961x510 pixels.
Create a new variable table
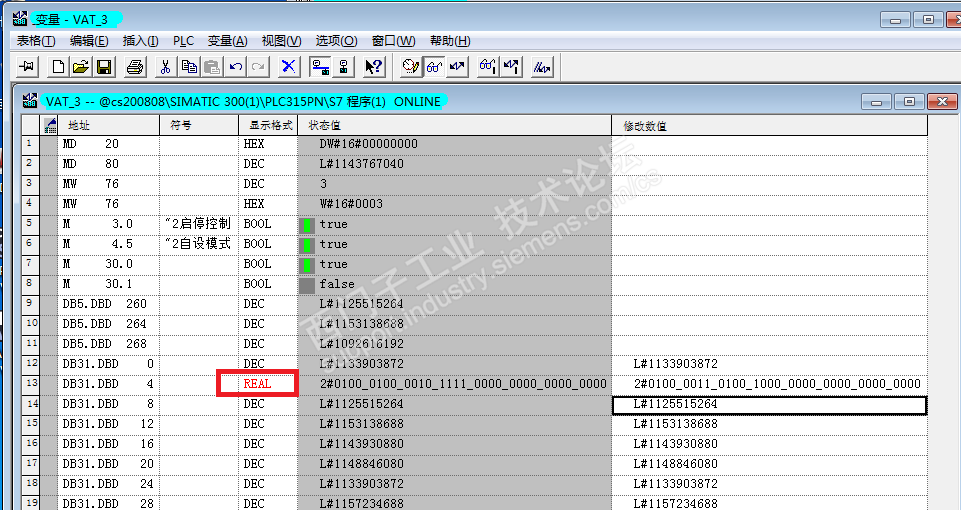click(x=58, y=66)
